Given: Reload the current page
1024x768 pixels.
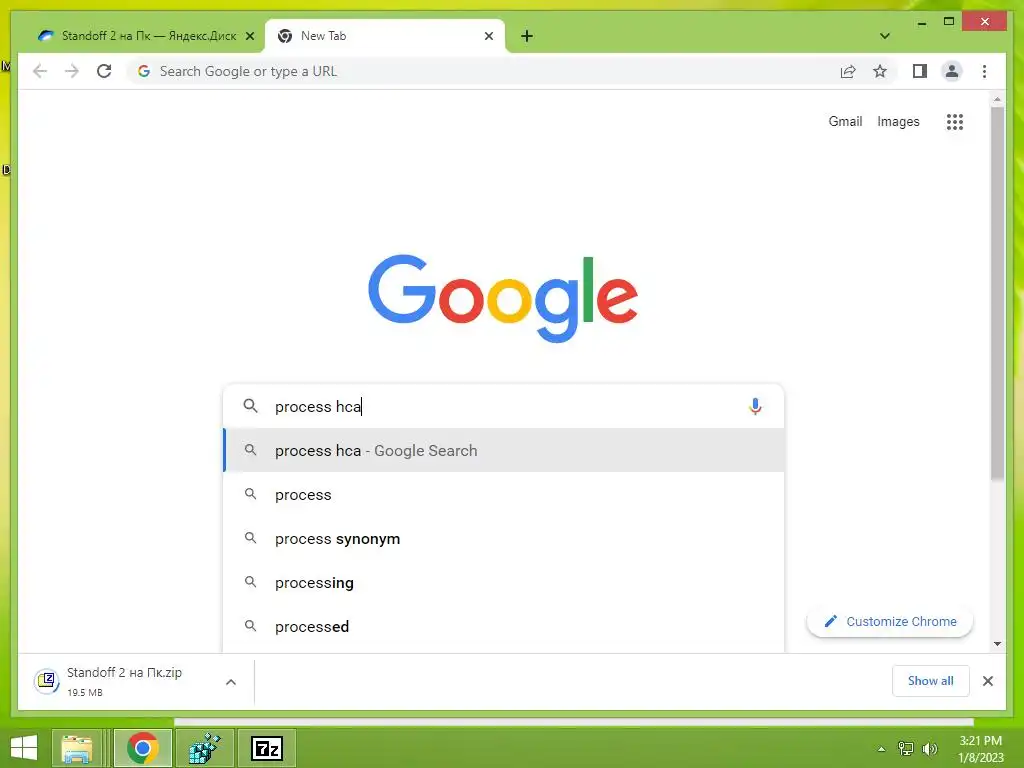Looking at the screenshot, I should 104,71.
